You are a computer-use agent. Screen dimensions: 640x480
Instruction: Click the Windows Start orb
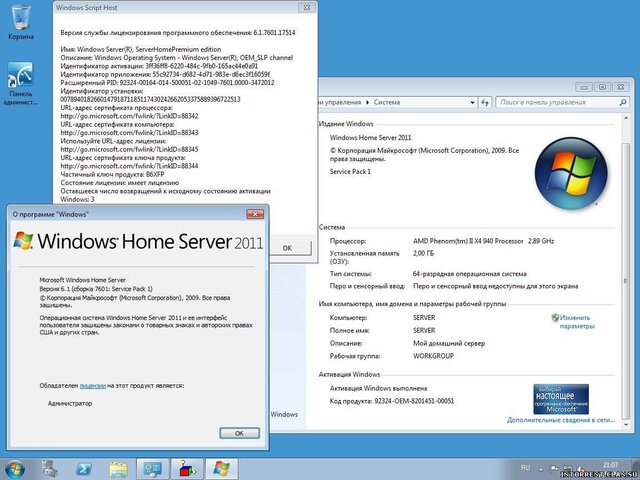click(15, 469)
